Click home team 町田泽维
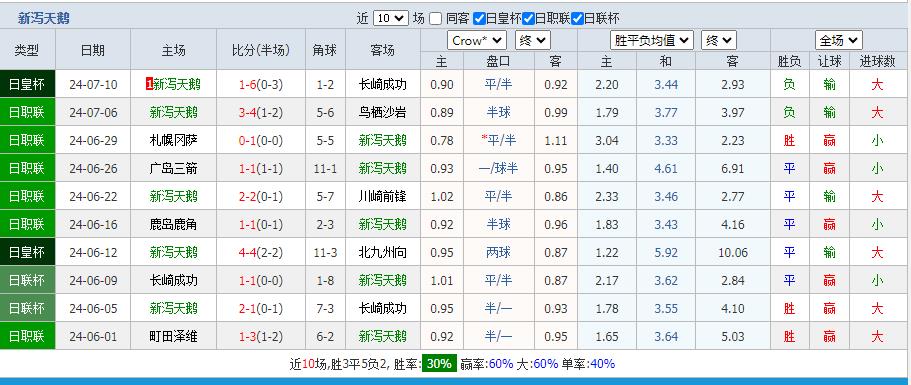This screenshot has height=385, width=911. pos(173,336)
